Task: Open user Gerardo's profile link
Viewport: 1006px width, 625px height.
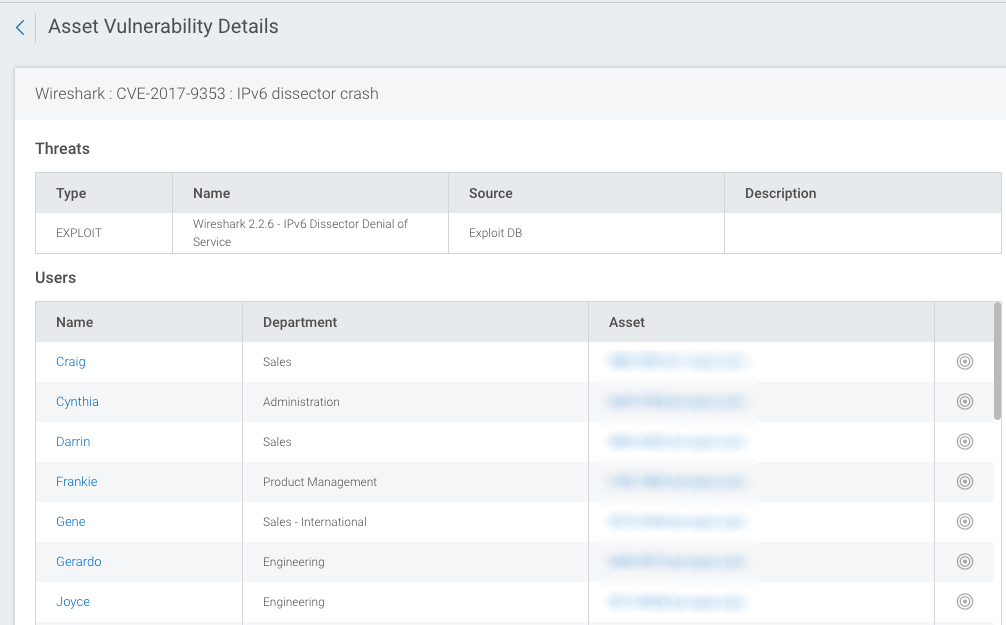Action: (78, 562)
